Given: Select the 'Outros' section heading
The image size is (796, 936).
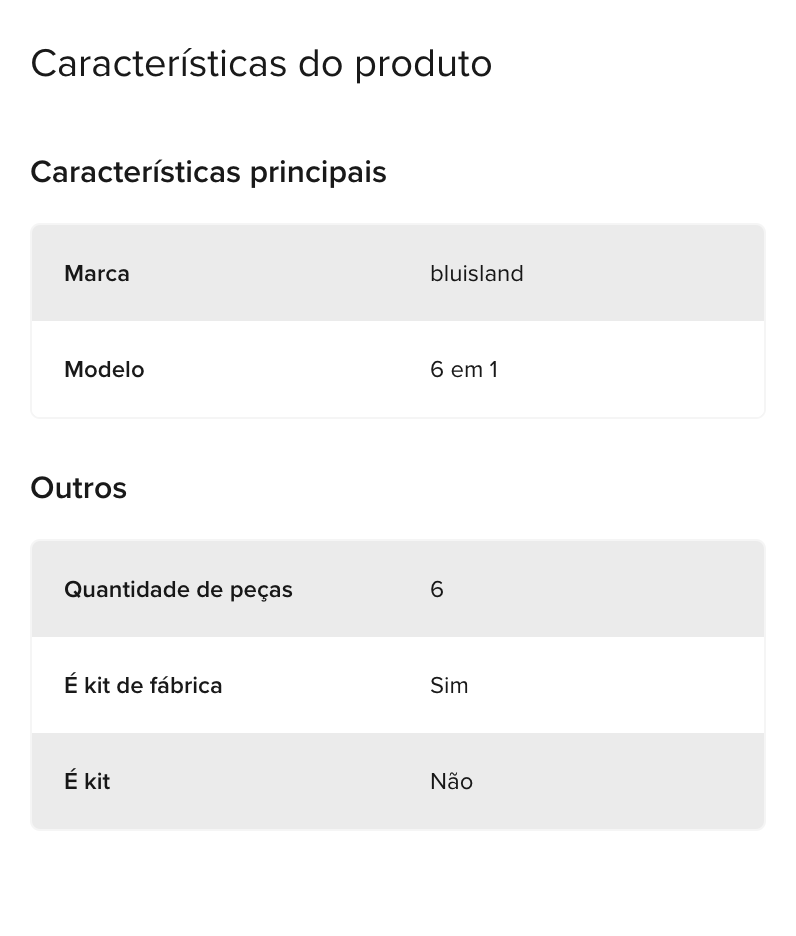Looking at the screenshot, I should tap(79, 488).
